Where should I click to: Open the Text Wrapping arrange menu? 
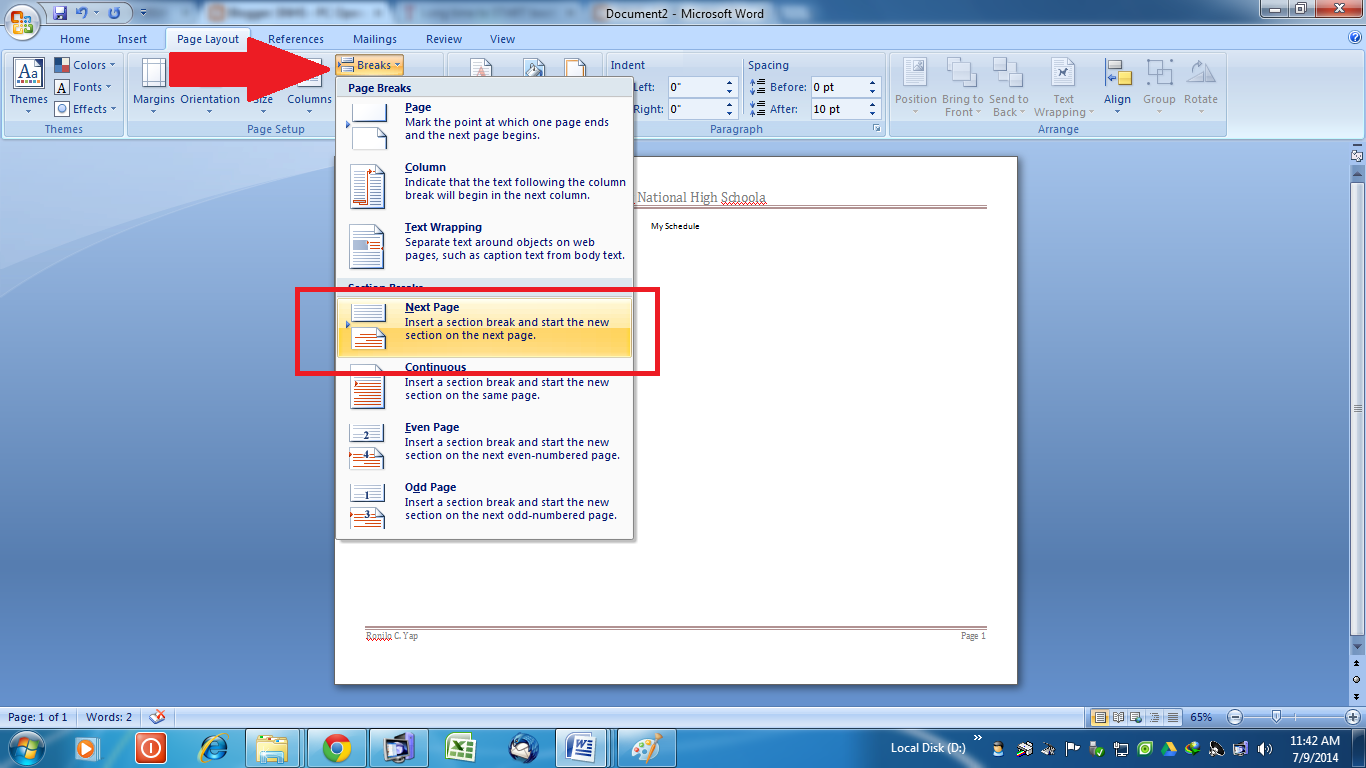point(1063,87)
